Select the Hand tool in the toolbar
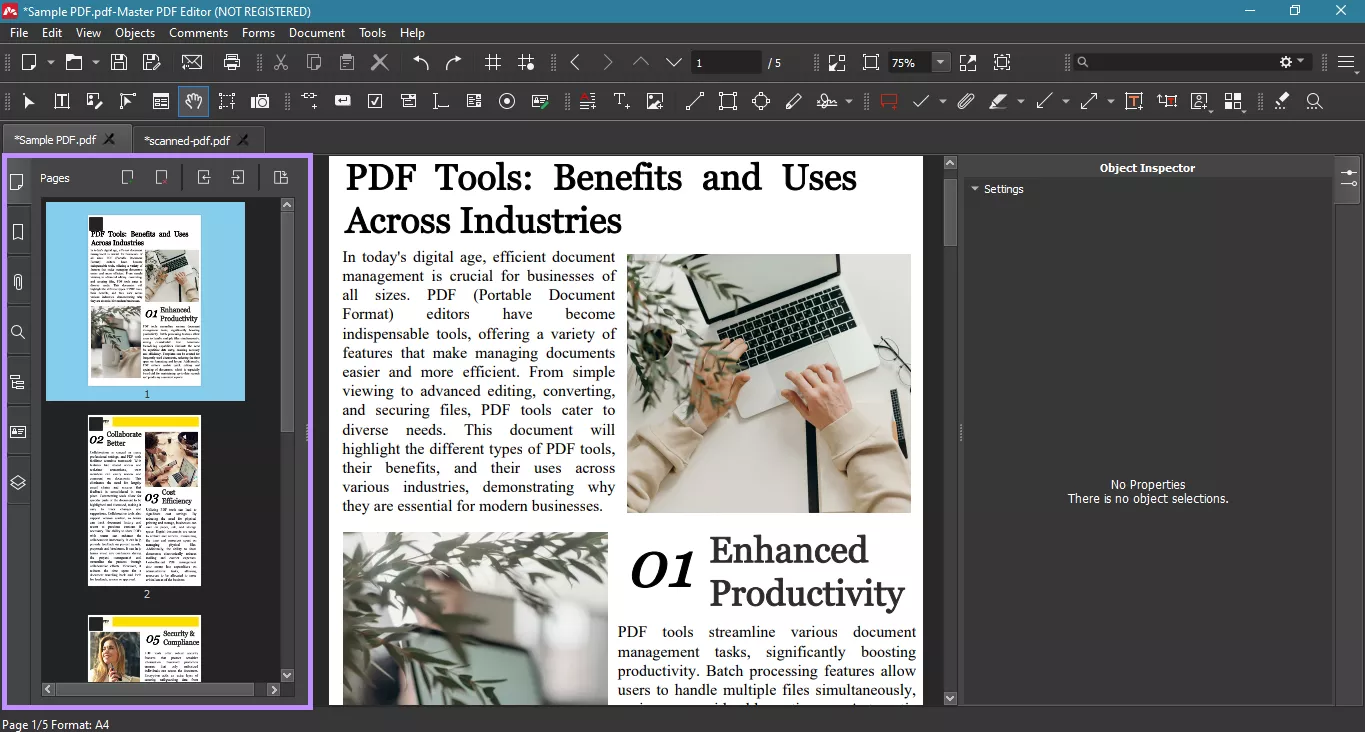 (193, 101)
